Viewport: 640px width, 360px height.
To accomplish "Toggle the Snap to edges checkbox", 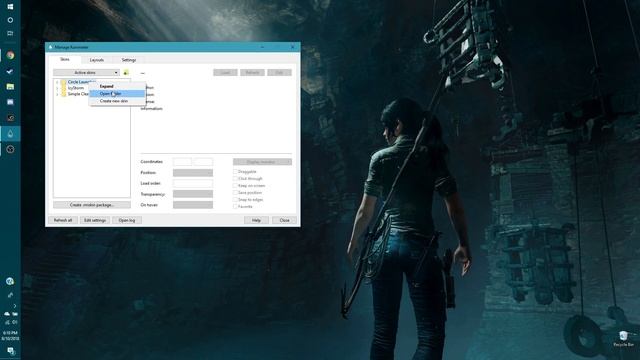I will pyautogui.click(x=235, y=200).
